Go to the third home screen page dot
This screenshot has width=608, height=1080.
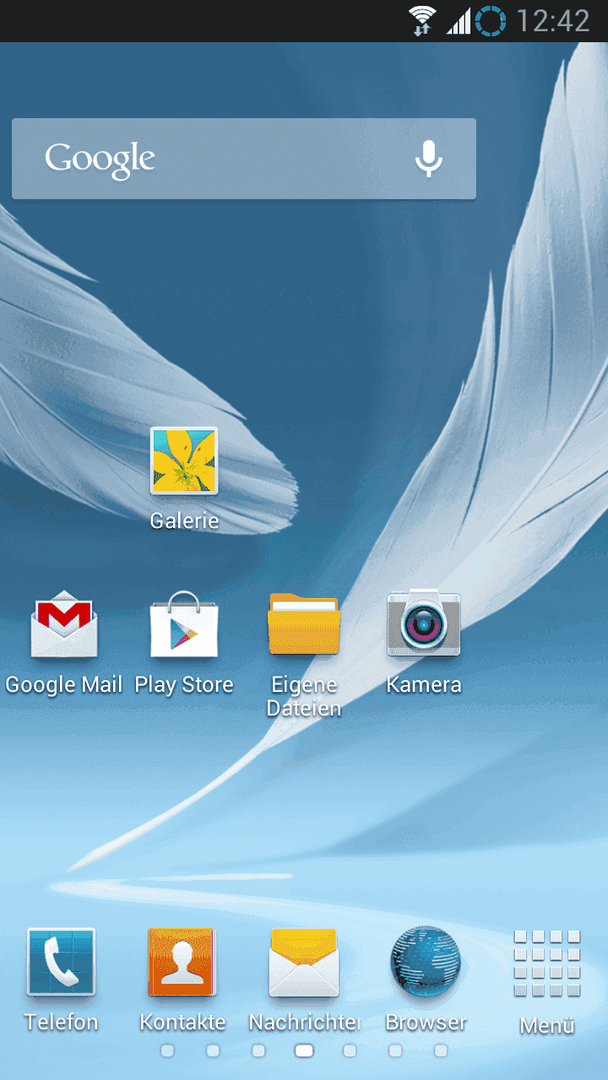(258, 1050)
